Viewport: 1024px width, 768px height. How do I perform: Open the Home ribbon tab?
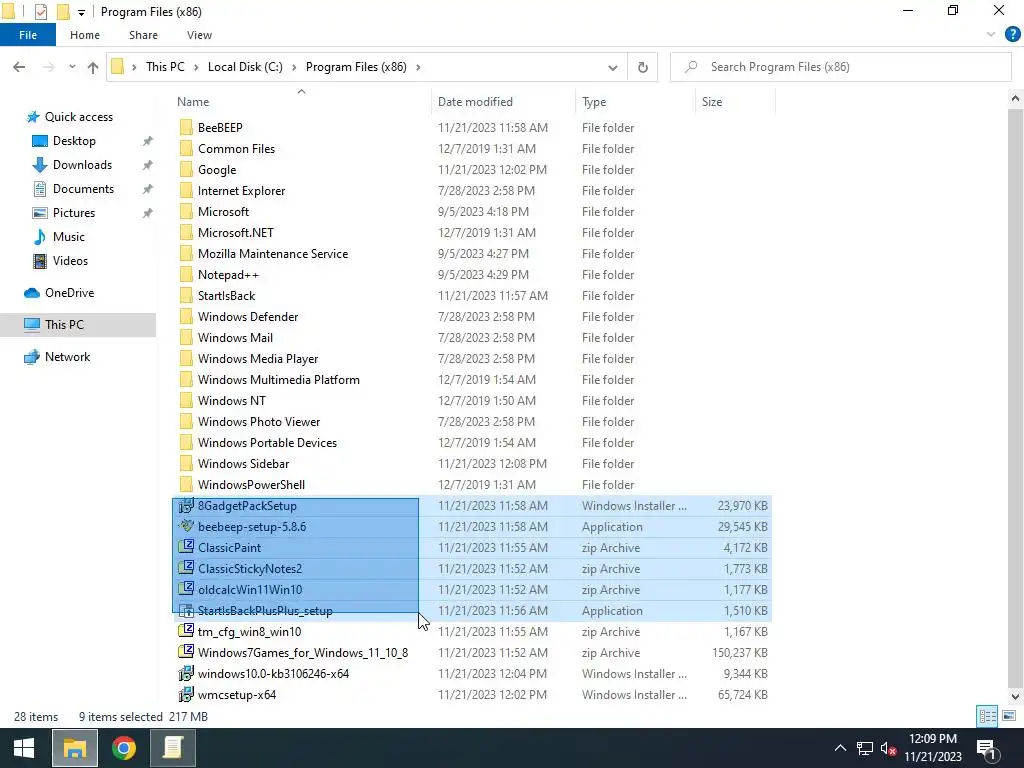pos(85,35)
